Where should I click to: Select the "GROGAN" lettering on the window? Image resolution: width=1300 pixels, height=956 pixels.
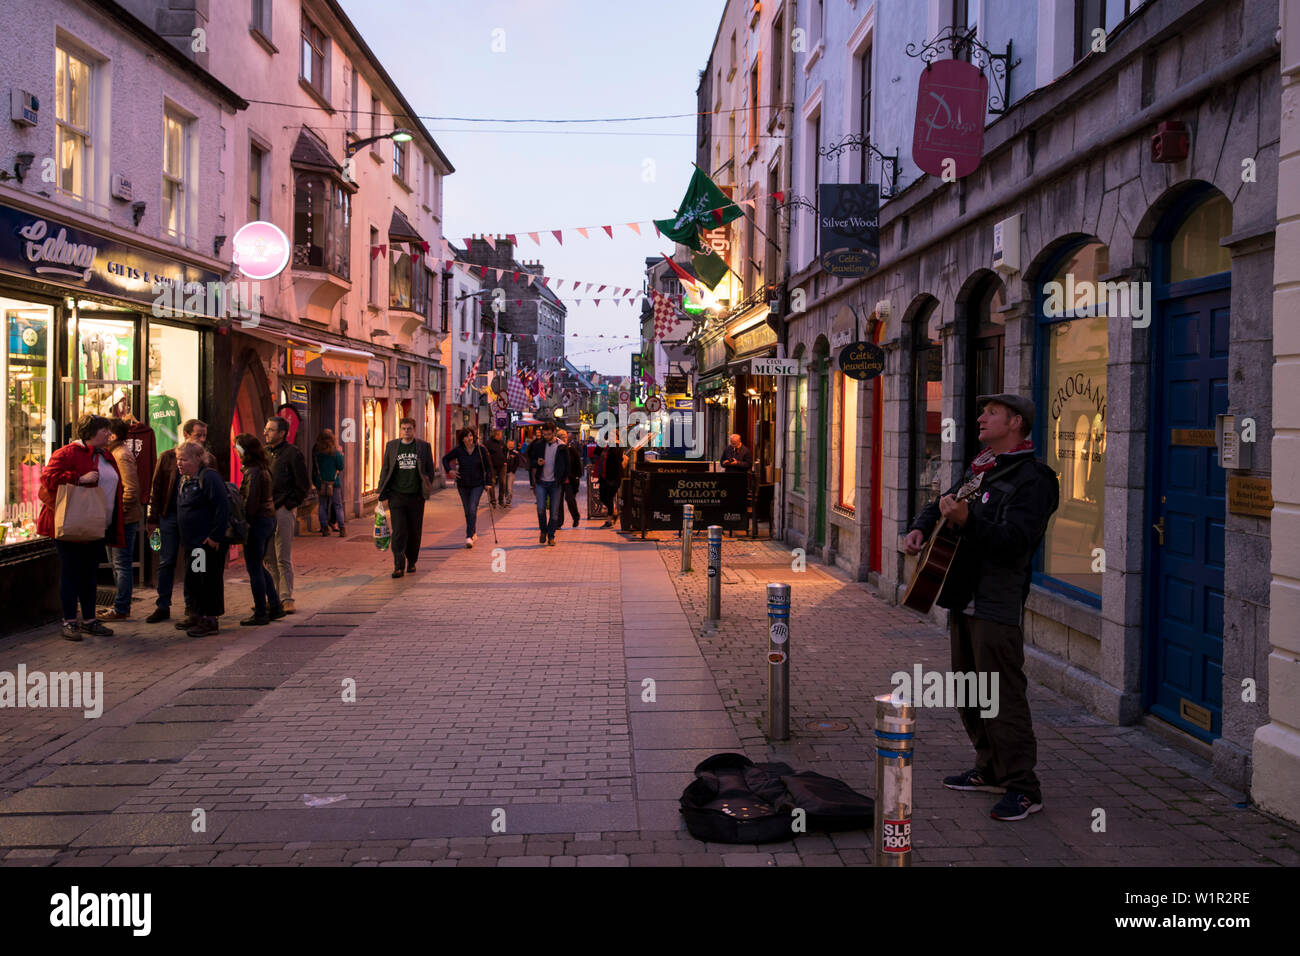coord(1077,397)
